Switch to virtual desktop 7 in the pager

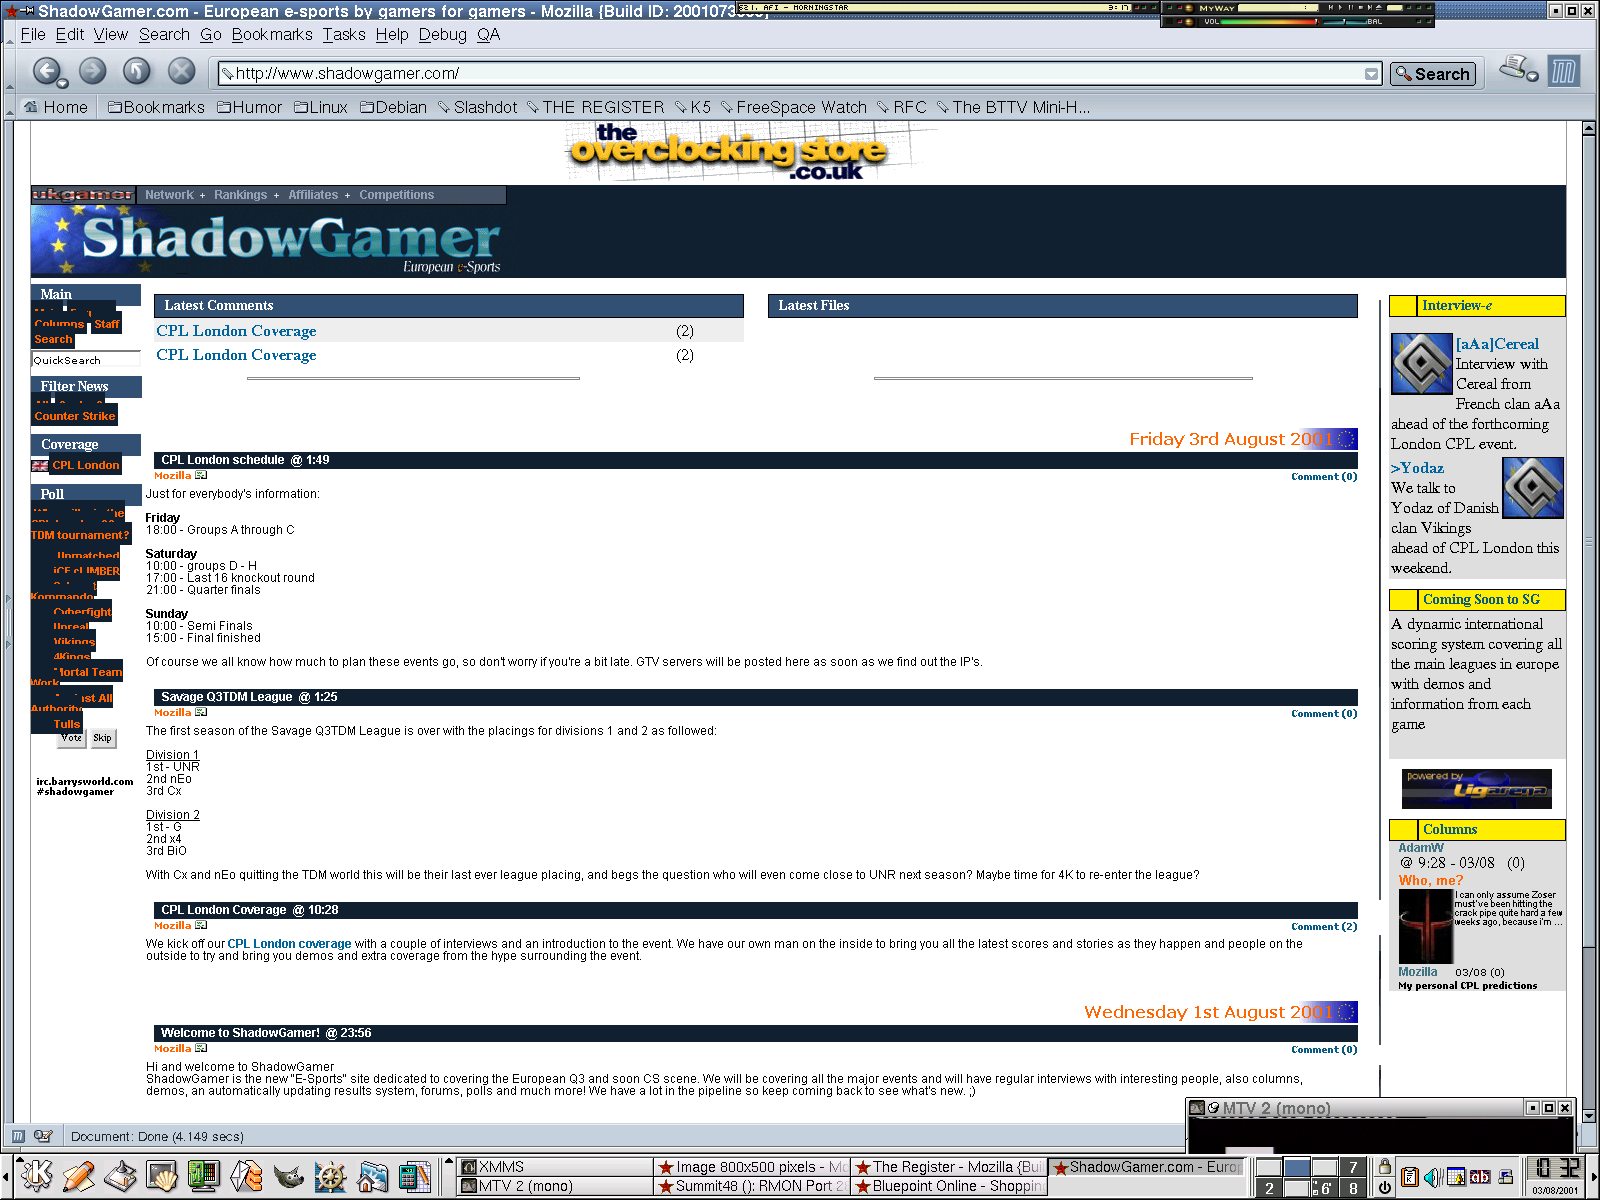[x=1353, y=1167]
